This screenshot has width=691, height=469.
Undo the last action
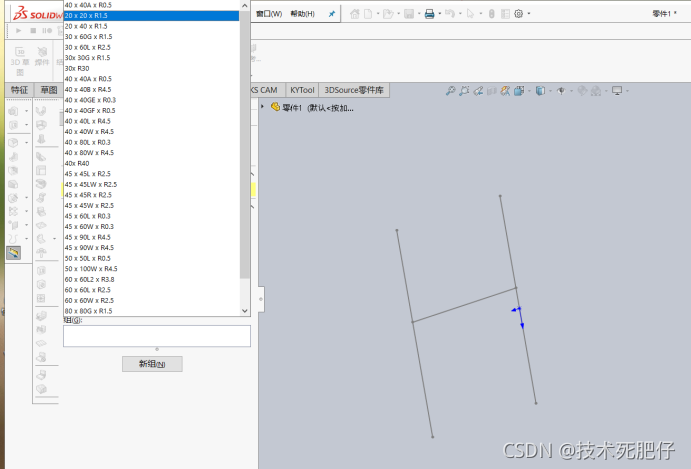pyautogui.click(x=450, y=14)
